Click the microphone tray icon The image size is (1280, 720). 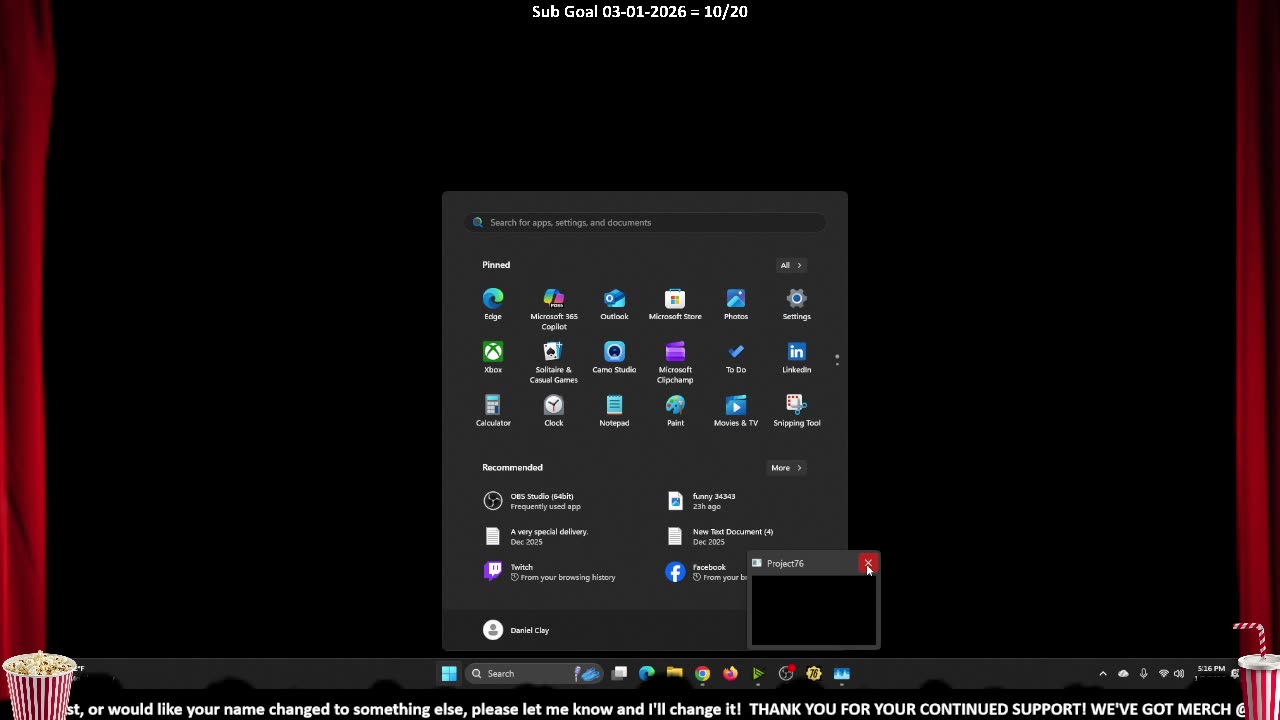coord(1143,673)
